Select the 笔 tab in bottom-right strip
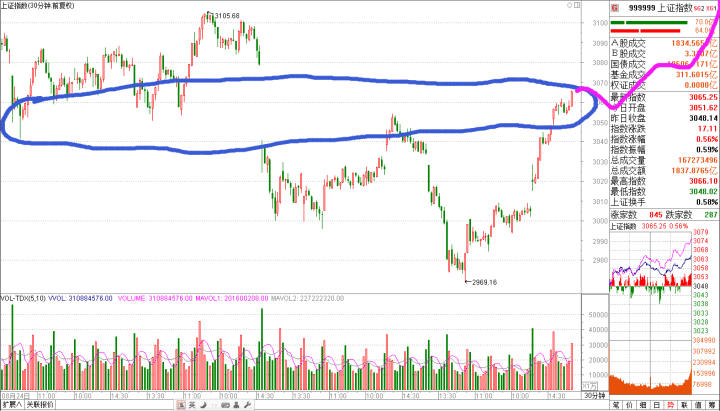Image resolution: width=720 pixels, height=411 pixels. coord(617,405)
